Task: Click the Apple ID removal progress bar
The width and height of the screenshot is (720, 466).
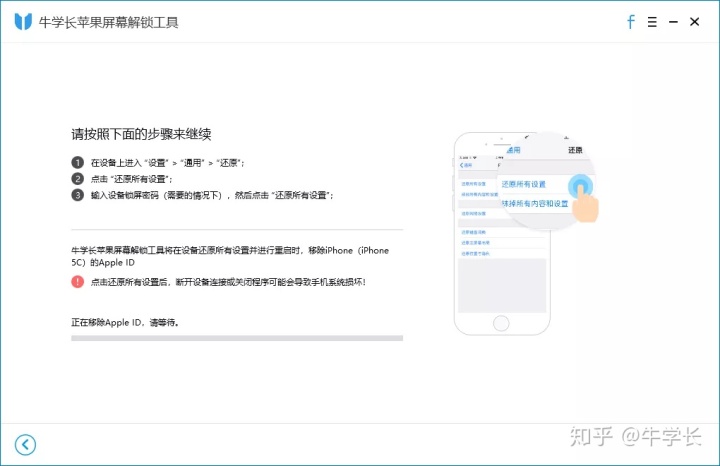Action: click(x=237, y=338)
